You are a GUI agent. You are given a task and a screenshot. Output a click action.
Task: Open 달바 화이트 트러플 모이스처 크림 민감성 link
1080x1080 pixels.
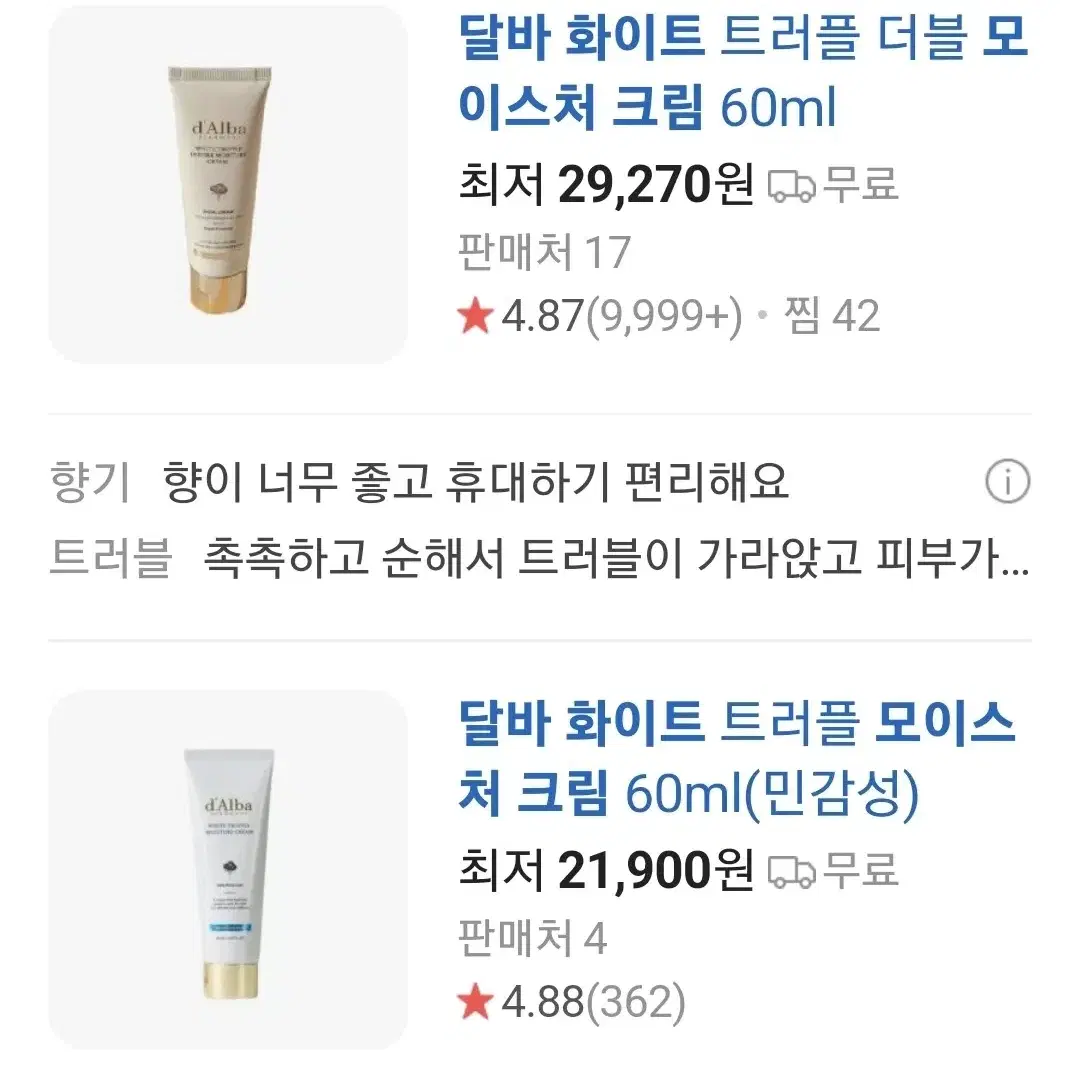(737, 758)
